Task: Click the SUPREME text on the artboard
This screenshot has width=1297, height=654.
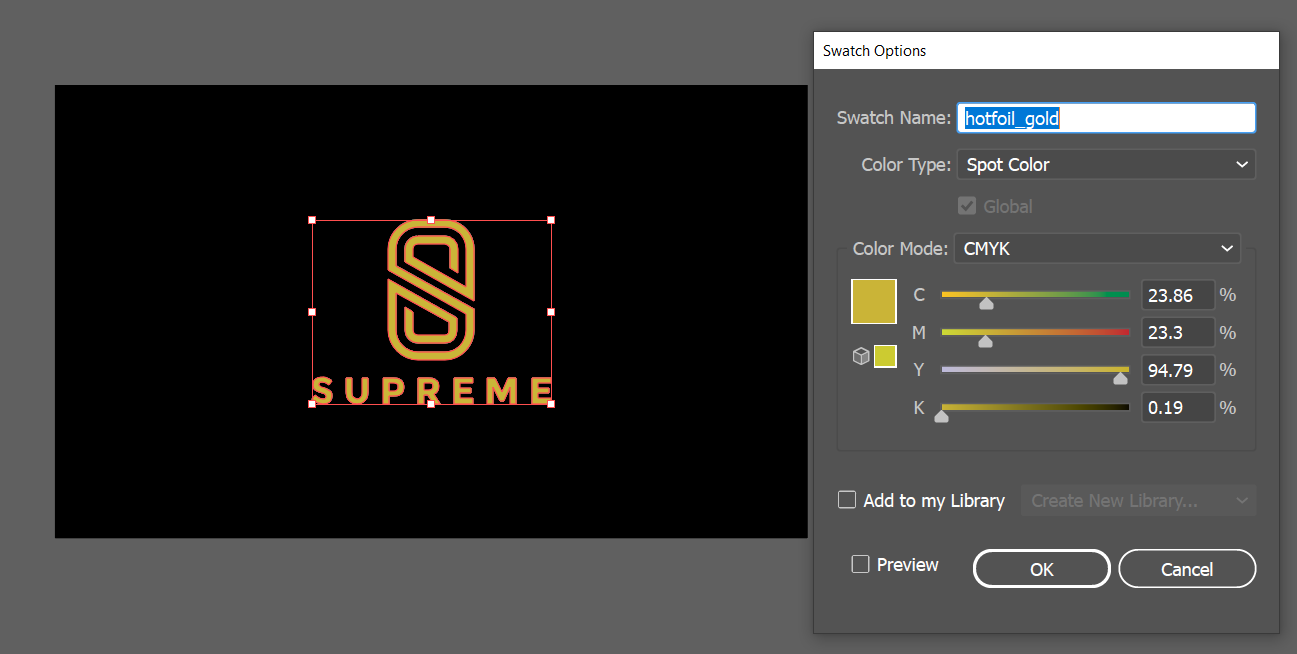Action: coord(431,390)
